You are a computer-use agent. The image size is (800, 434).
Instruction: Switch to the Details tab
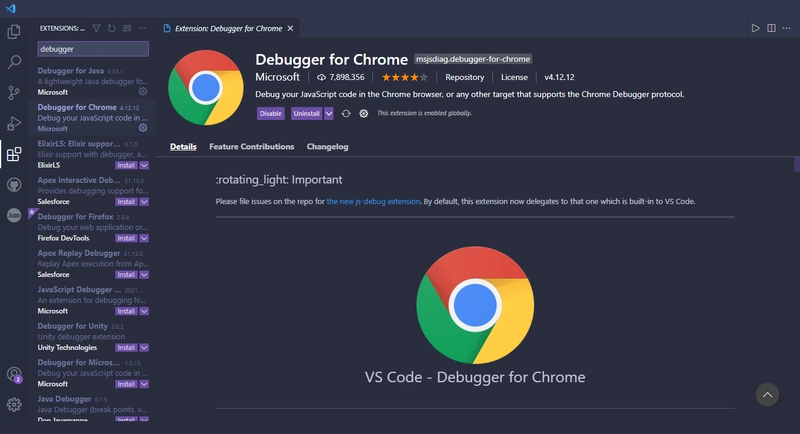coord(183,147)
